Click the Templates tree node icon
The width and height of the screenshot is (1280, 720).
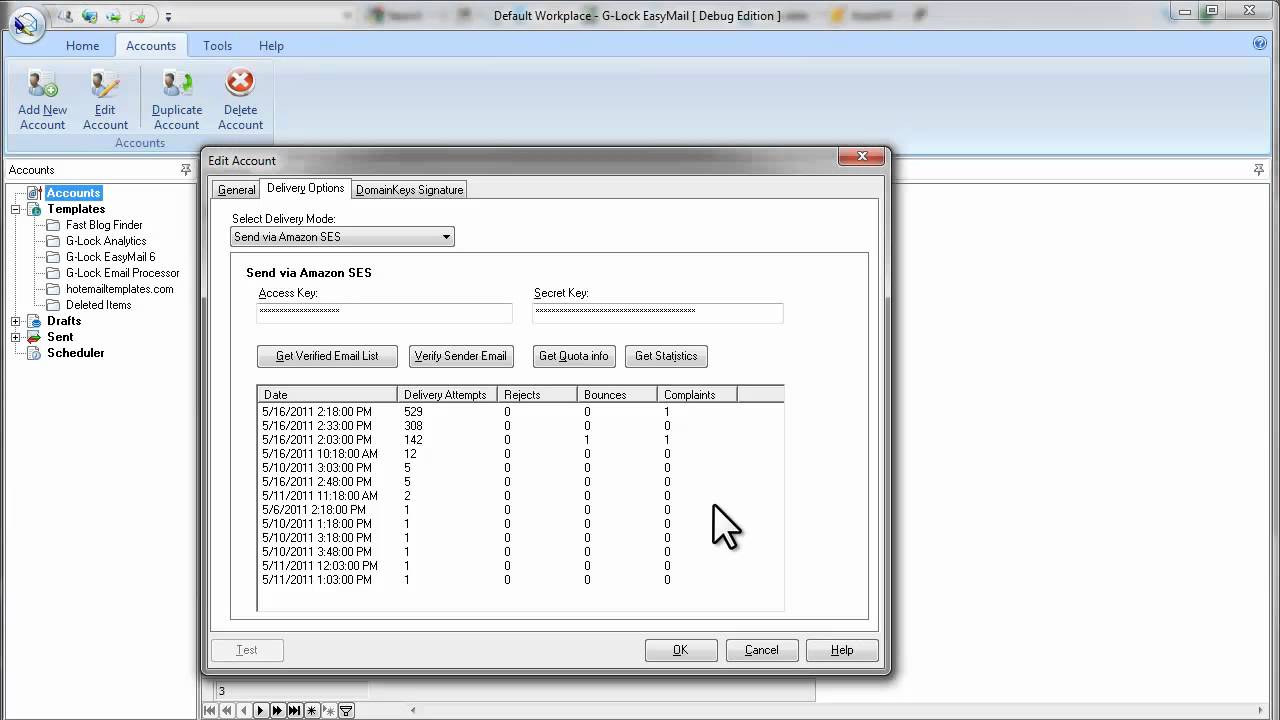click(x=34, y=209)
